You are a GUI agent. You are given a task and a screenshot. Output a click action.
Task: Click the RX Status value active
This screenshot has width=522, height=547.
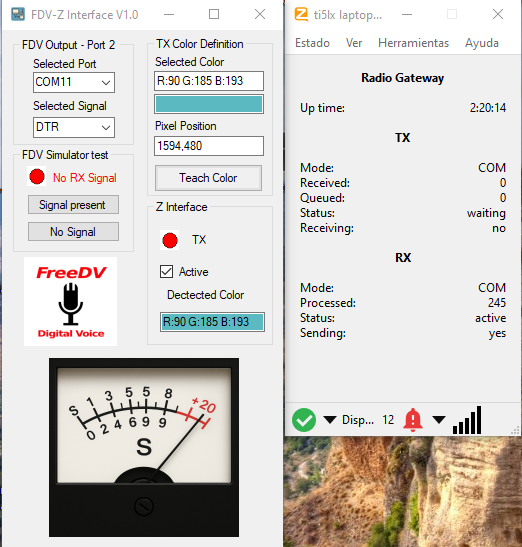[490, 318]
